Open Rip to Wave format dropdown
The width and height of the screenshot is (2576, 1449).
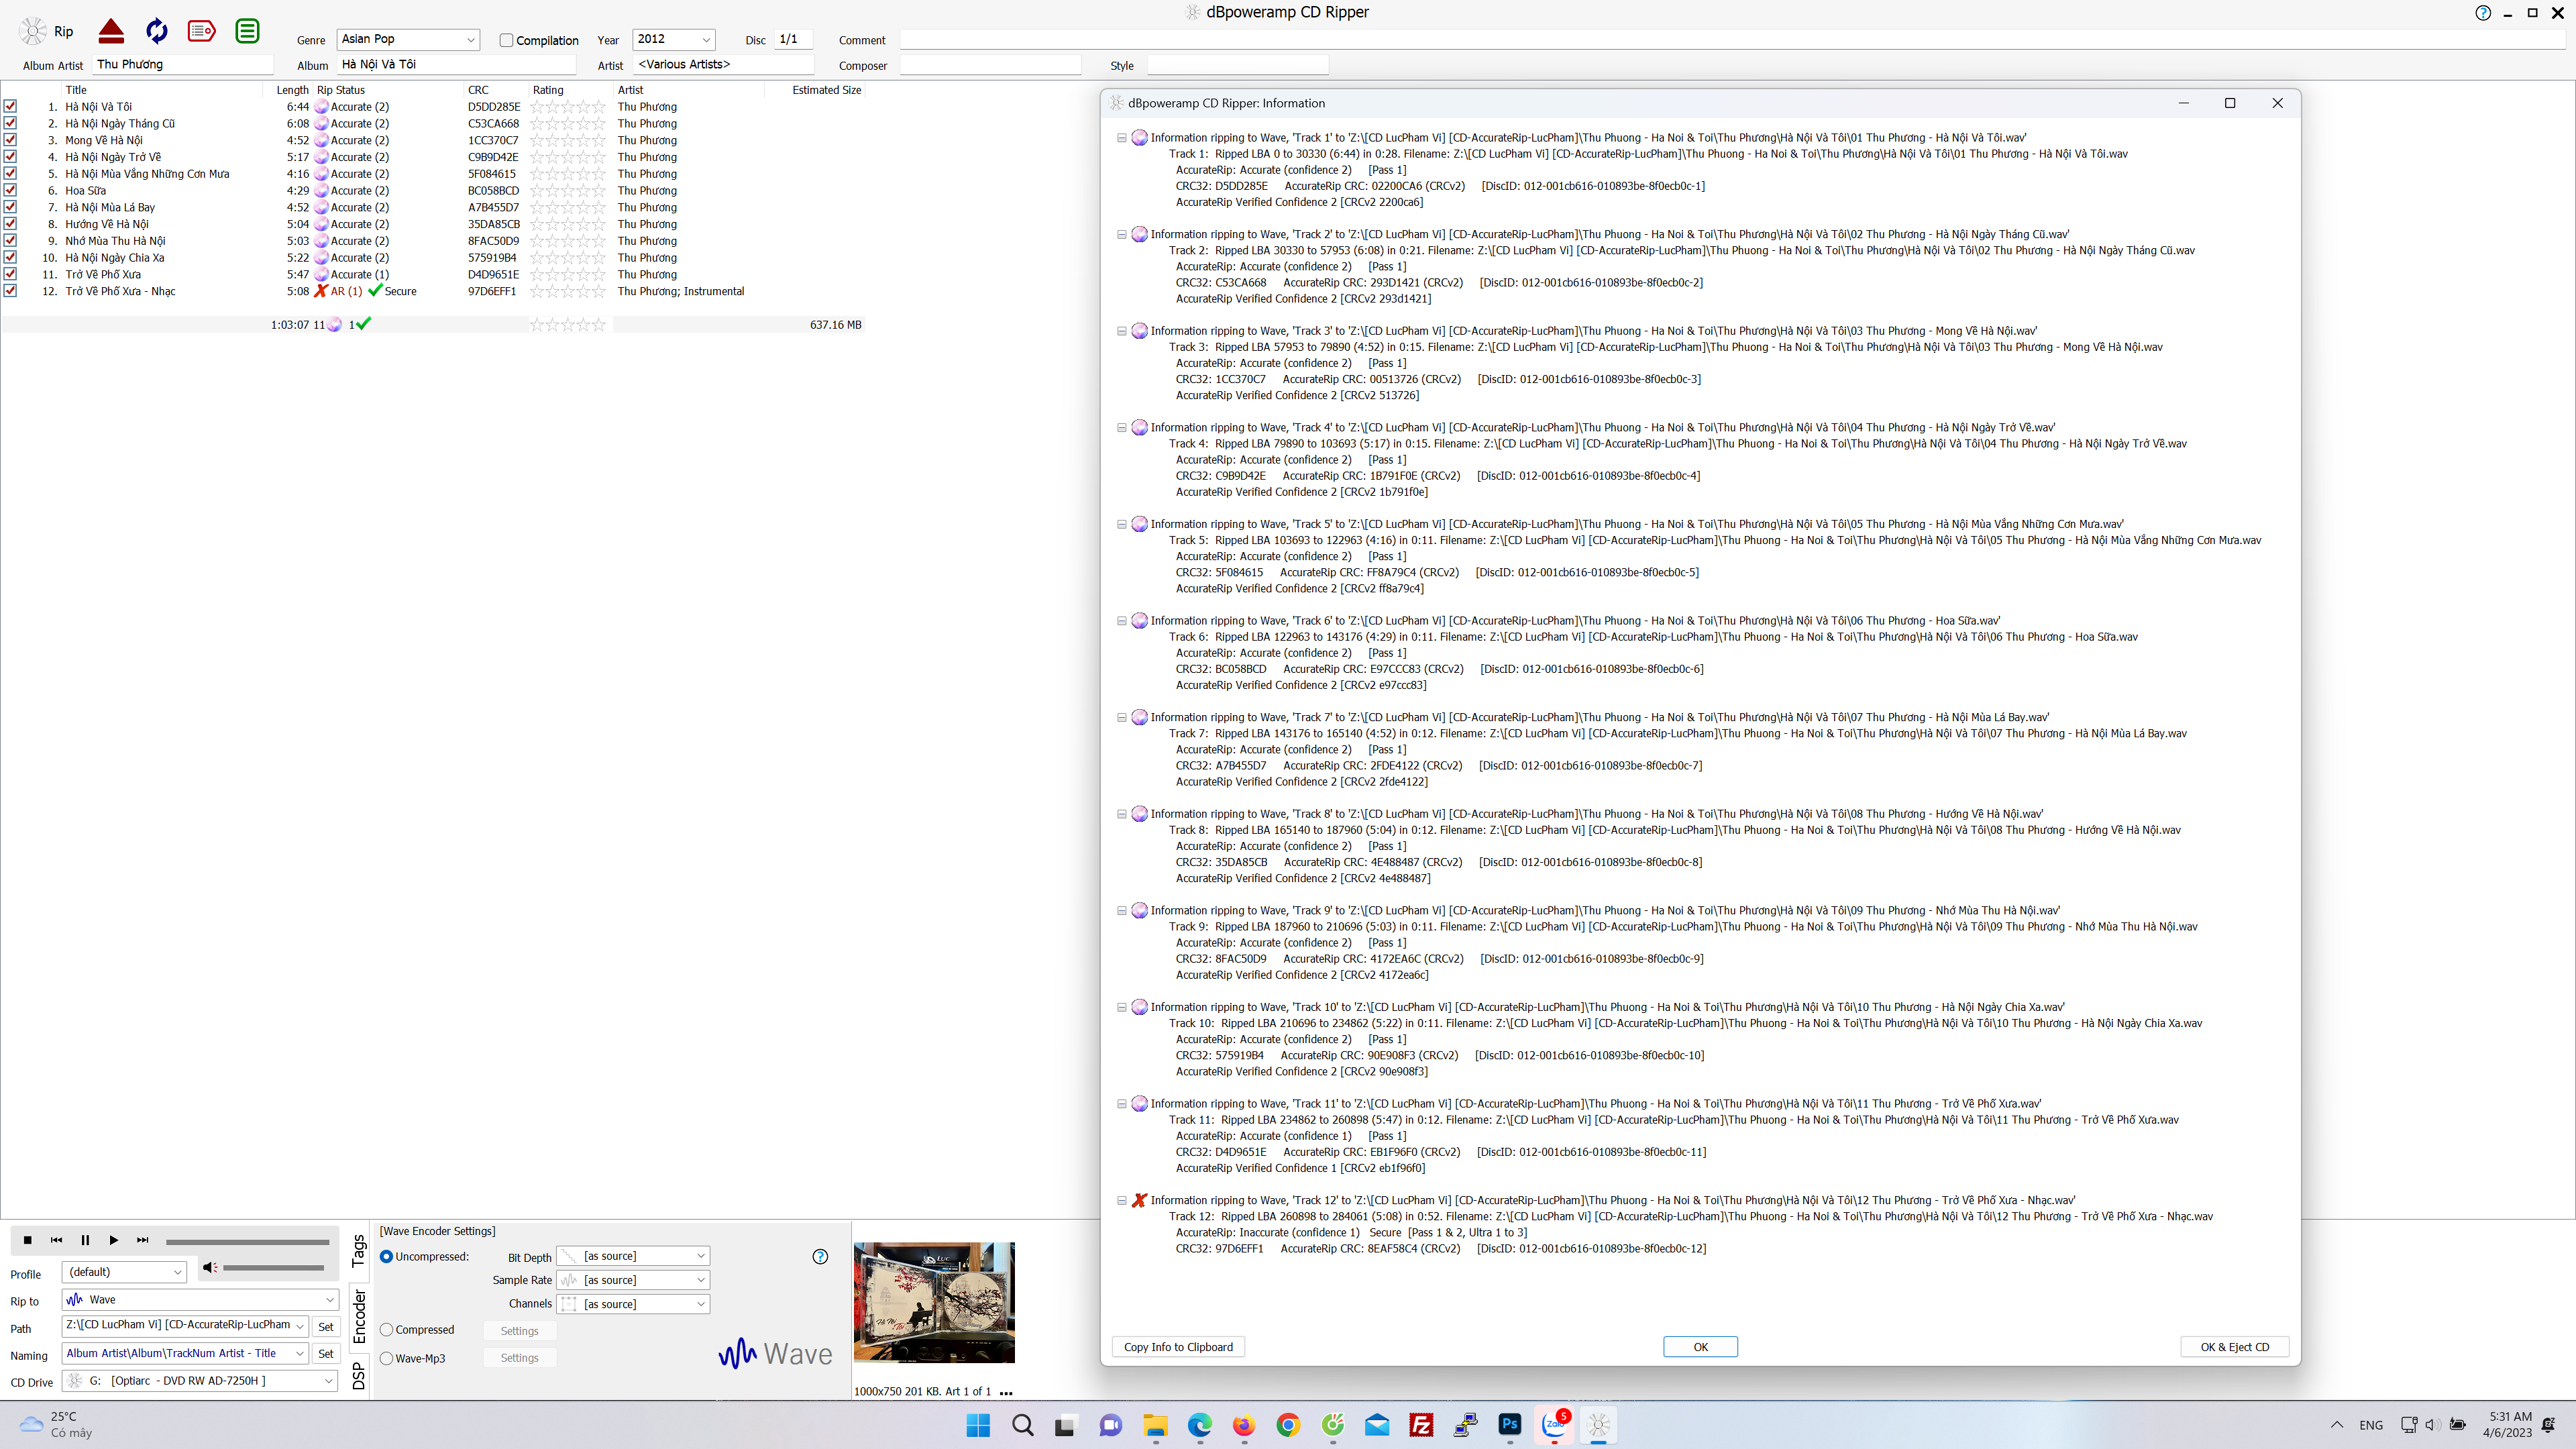point(201,1300)
